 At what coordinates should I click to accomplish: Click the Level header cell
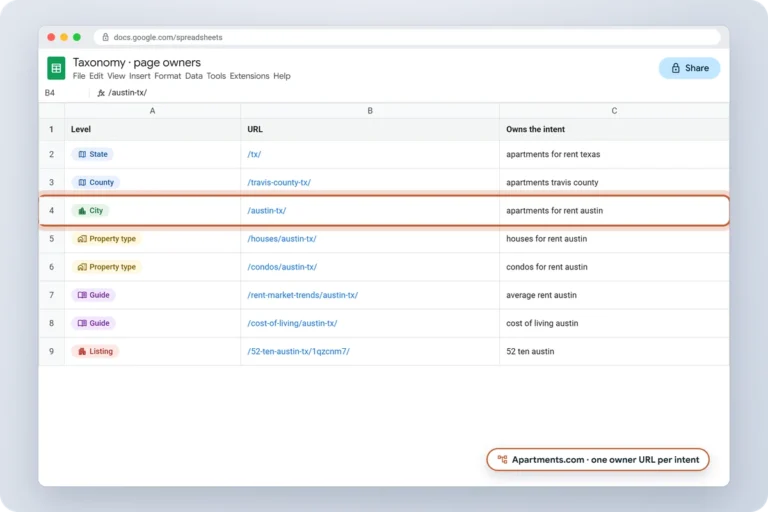coord(152,129)
